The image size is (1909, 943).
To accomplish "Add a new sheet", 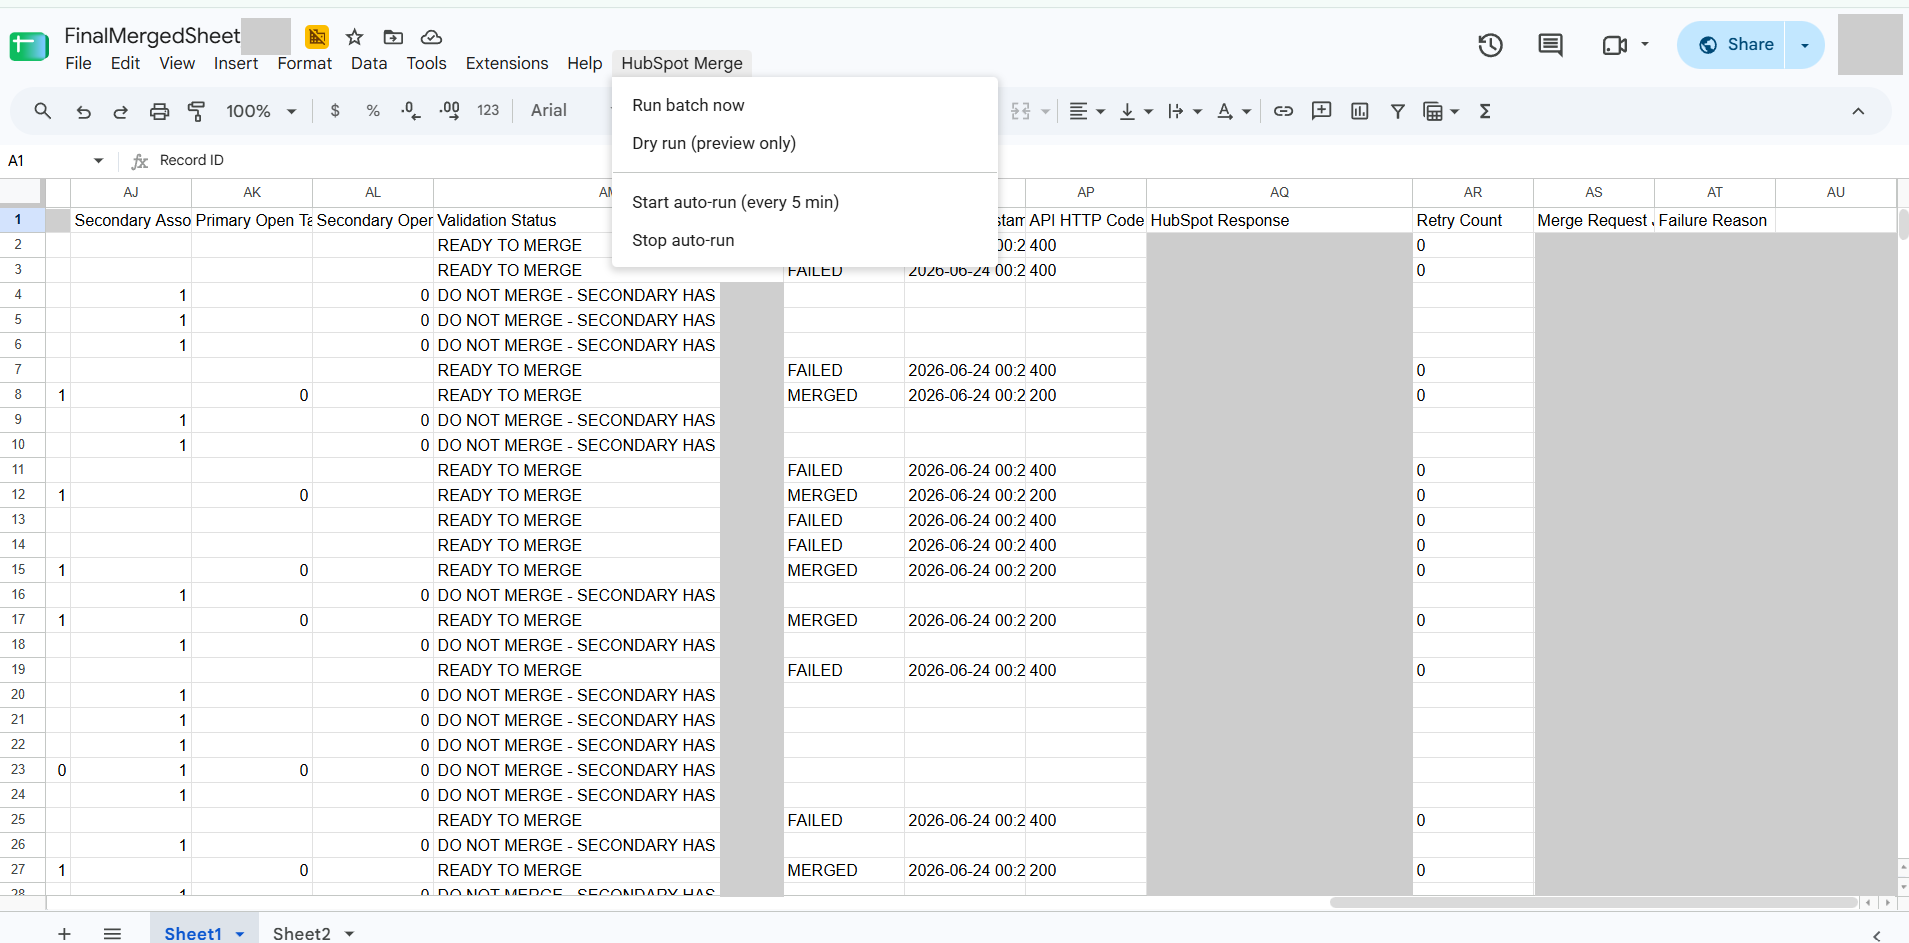I will click(x=64, y=933).
